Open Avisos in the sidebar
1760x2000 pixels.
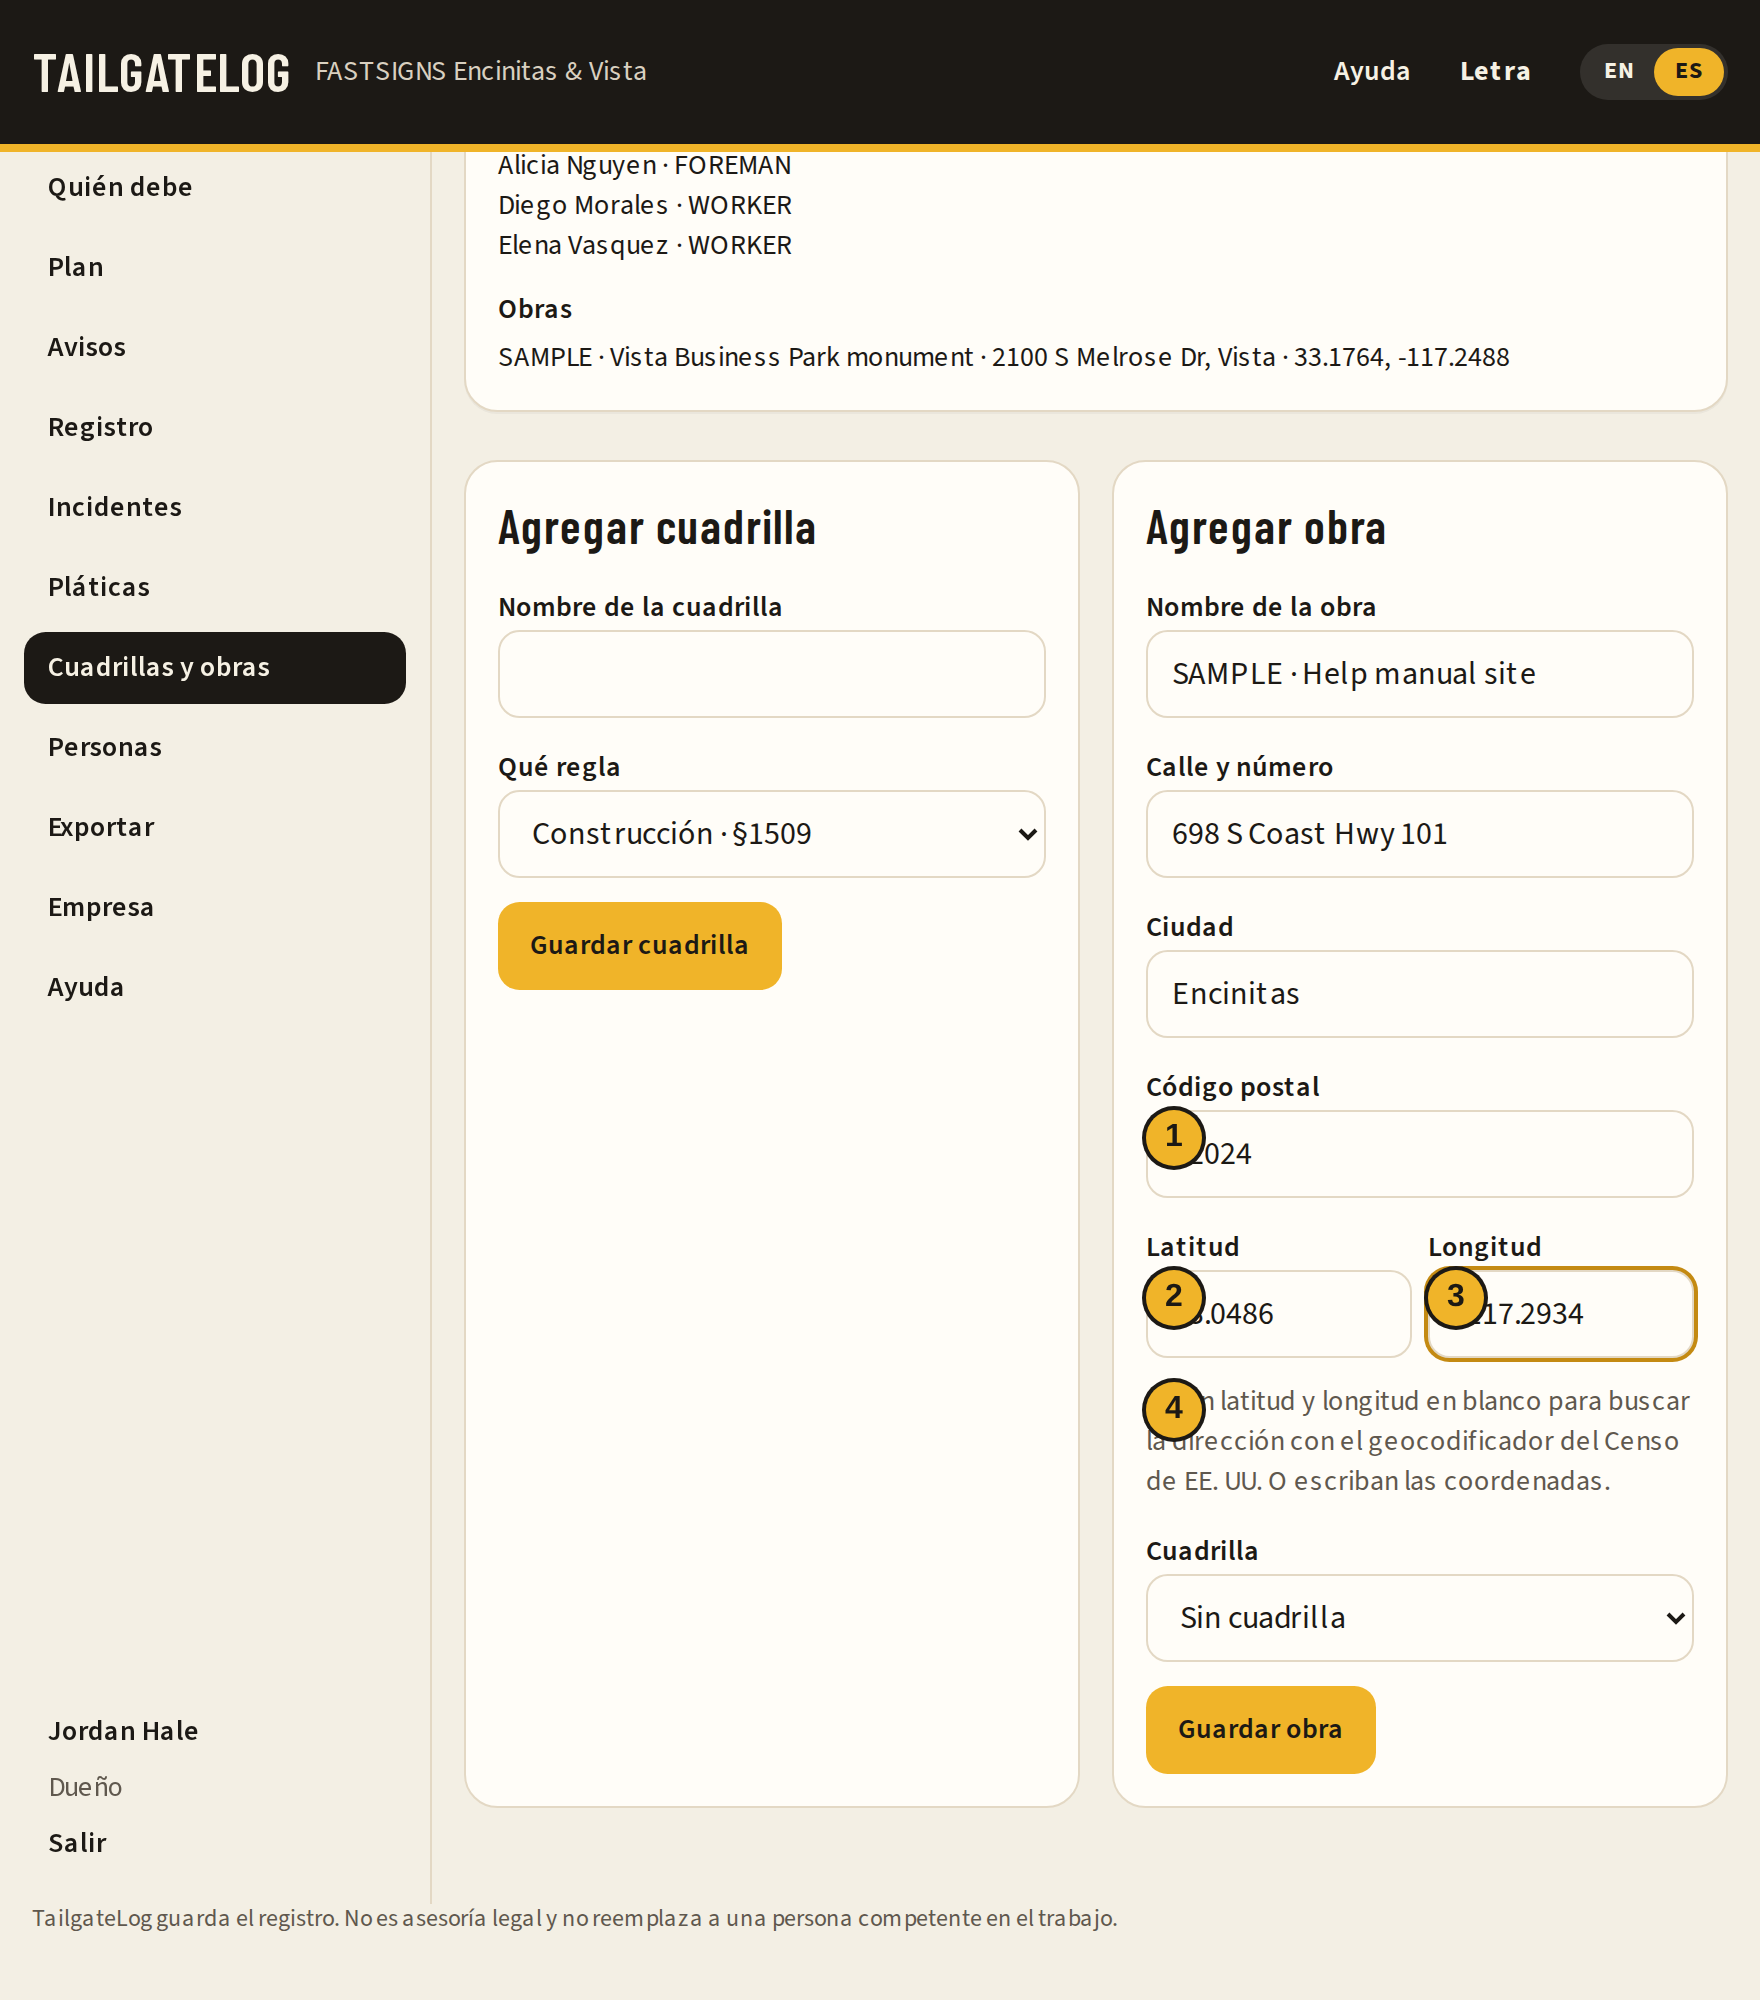pyautogui.click(x=215, y=347)
